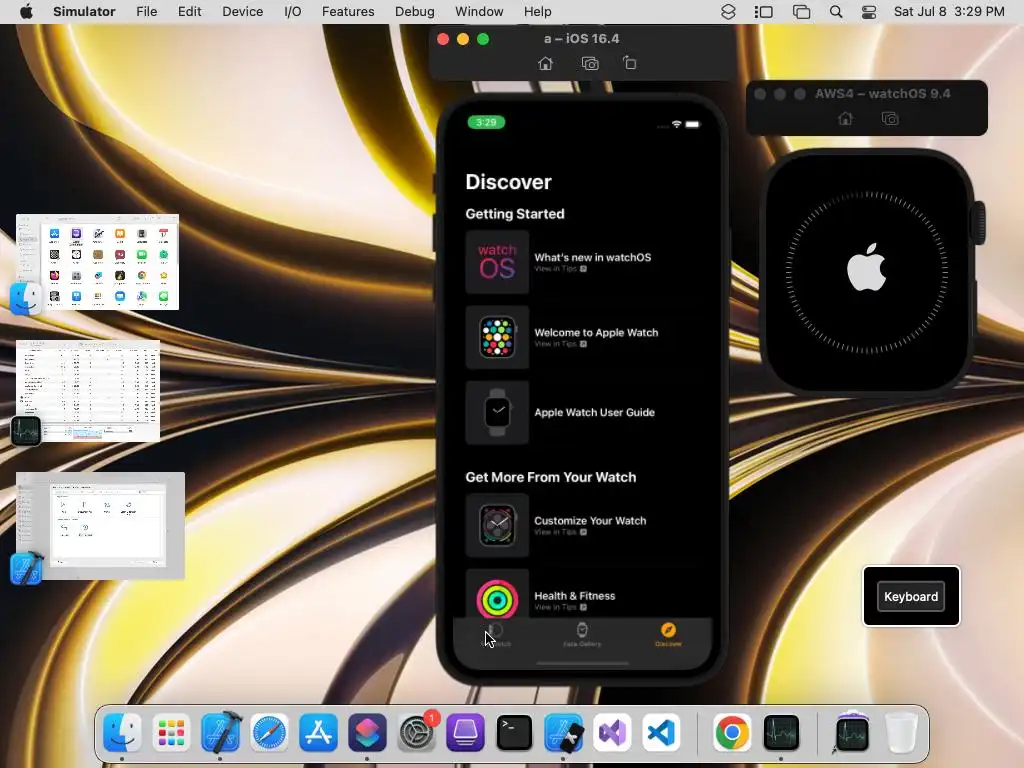Select Activity Monitor window in Stage Manager
This screenshot has height=768, width=1024.
[x=88, y=391]
